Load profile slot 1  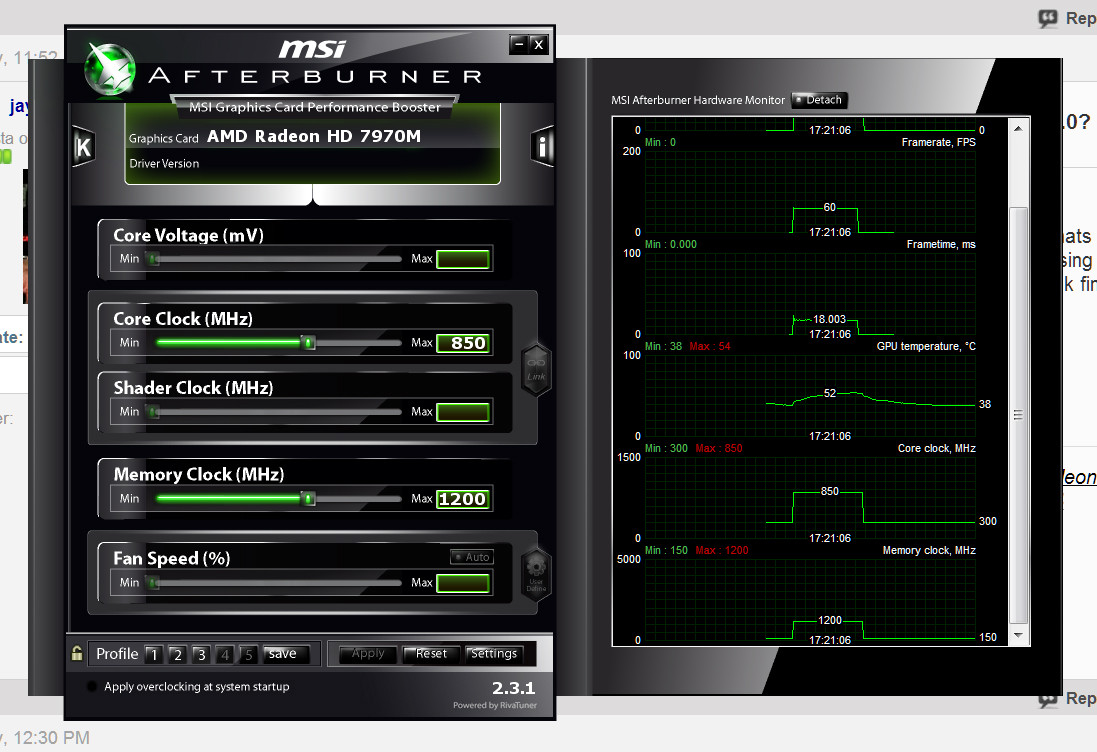click(154, 654)
